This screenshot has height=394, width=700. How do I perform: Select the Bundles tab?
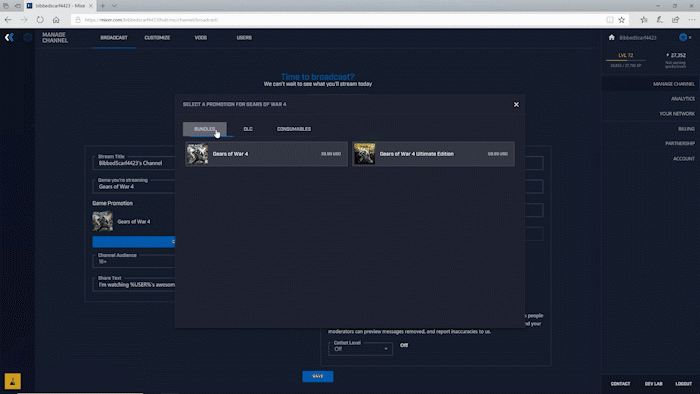click(204, 129)
